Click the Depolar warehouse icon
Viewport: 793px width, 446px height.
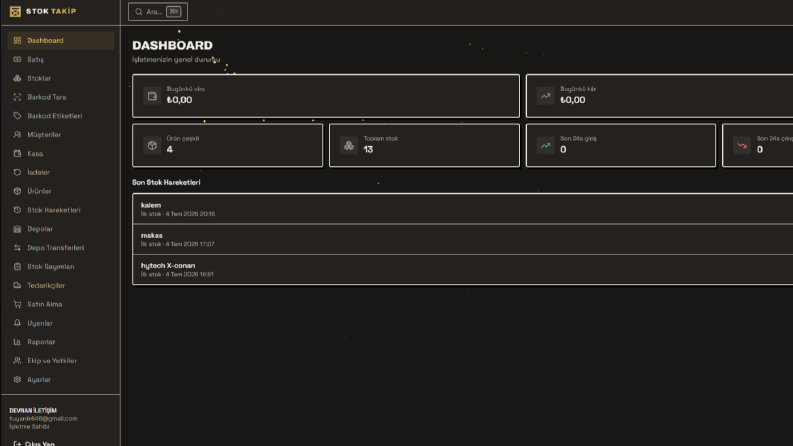tap(17, 229)
